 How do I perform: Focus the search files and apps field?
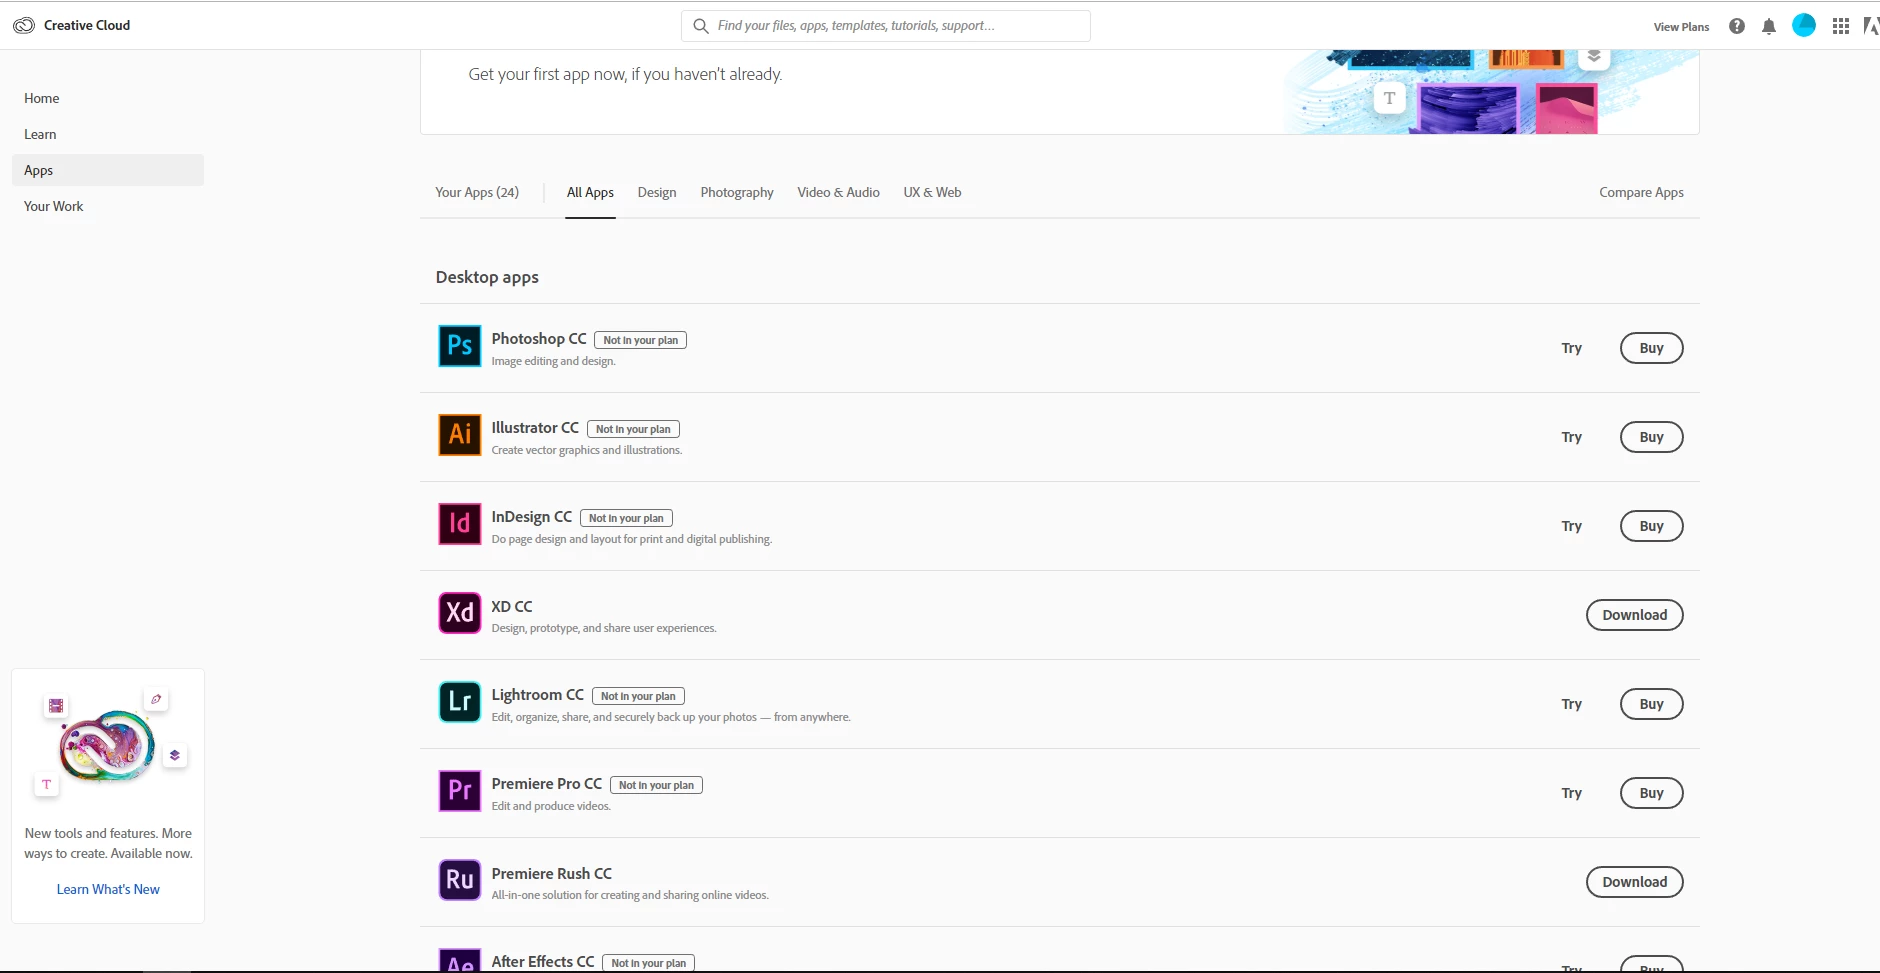click(886, 26)
